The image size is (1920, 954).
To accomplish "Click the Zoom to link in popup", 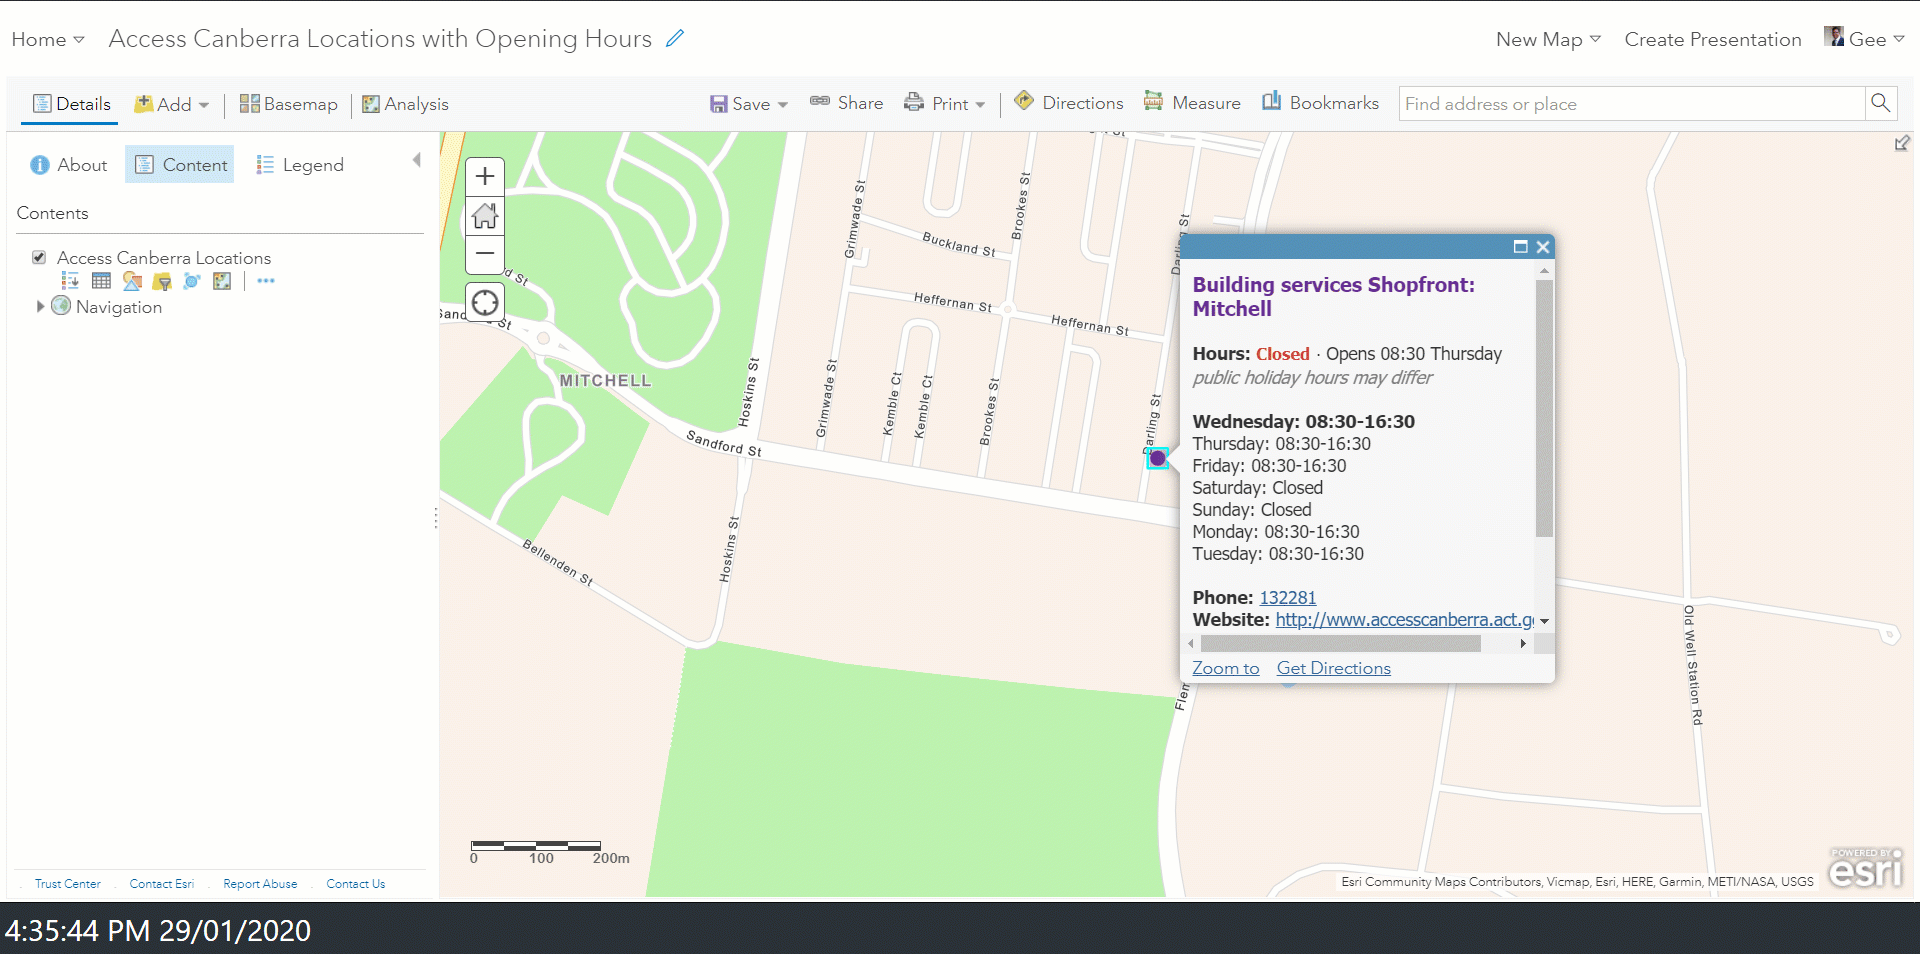I will 1225,668.
